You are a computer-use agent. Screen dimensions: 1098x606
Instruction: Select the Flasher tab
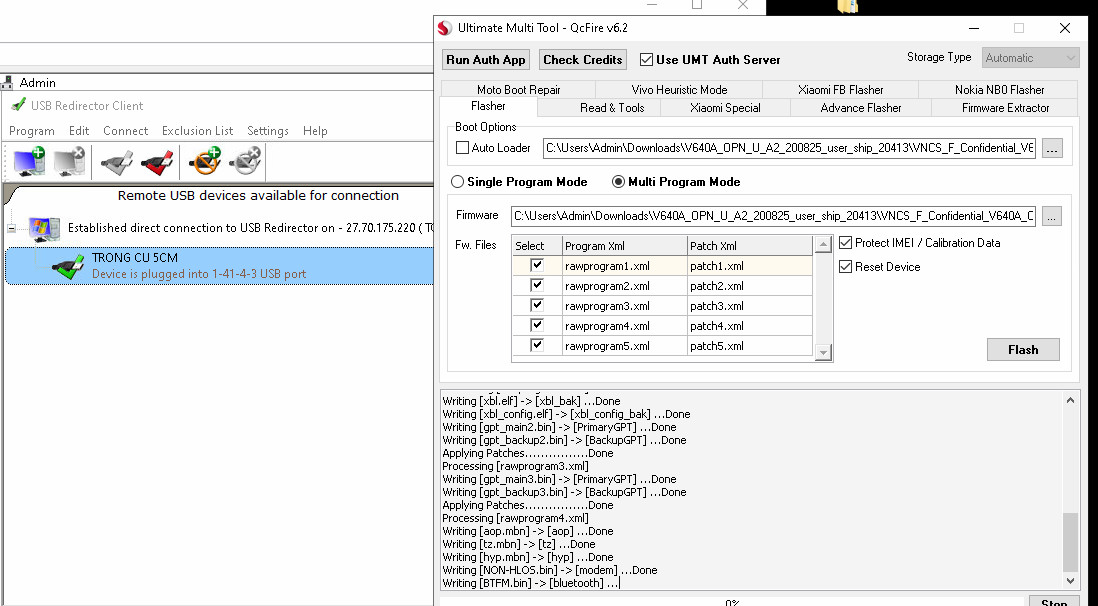(488, 106)
